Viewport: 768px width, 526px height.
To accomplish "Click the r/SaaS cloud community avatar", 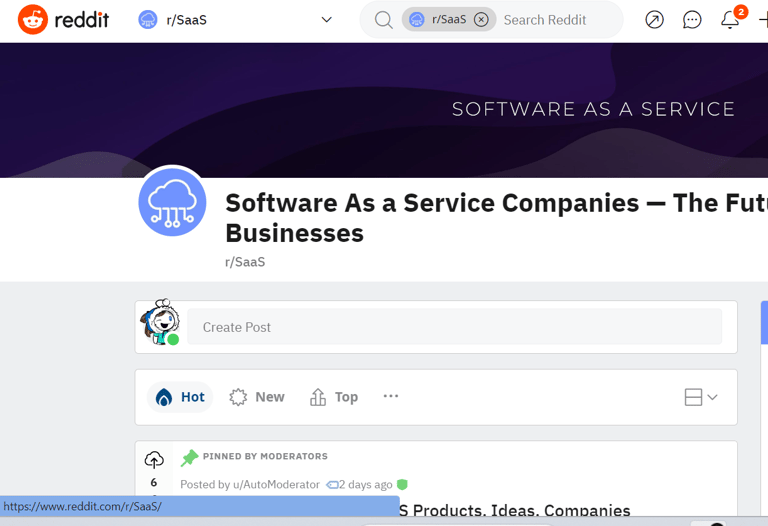I will tap(172, 202).
